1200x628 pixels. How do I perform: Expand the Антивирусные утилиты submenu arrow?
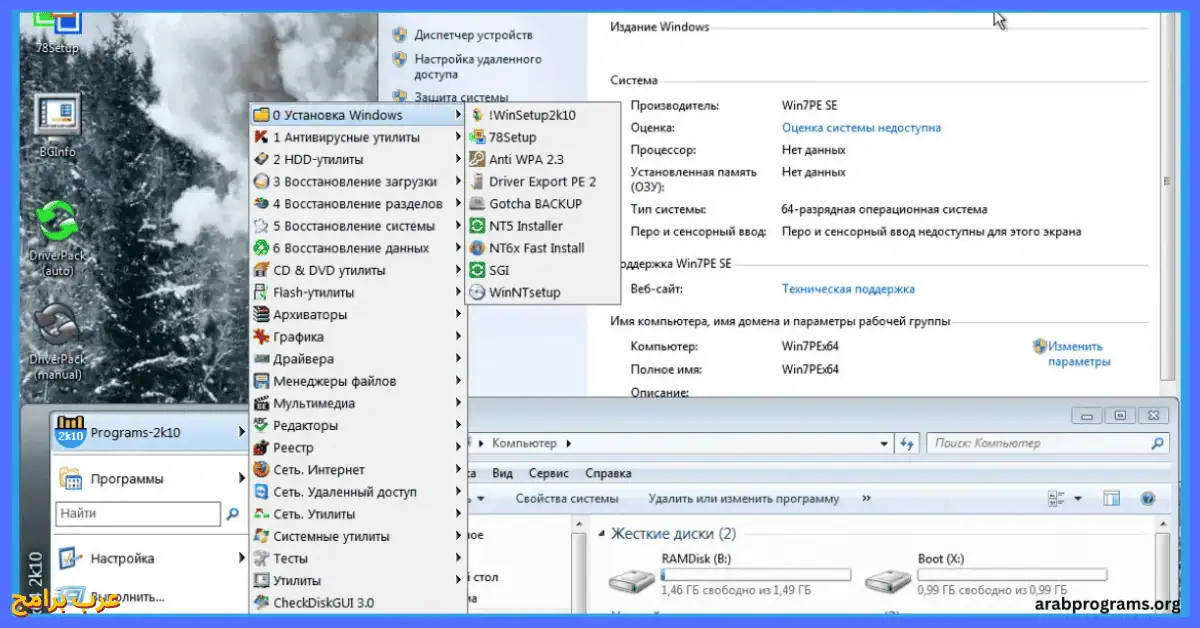pyautogui.click(x=459, y=137)
